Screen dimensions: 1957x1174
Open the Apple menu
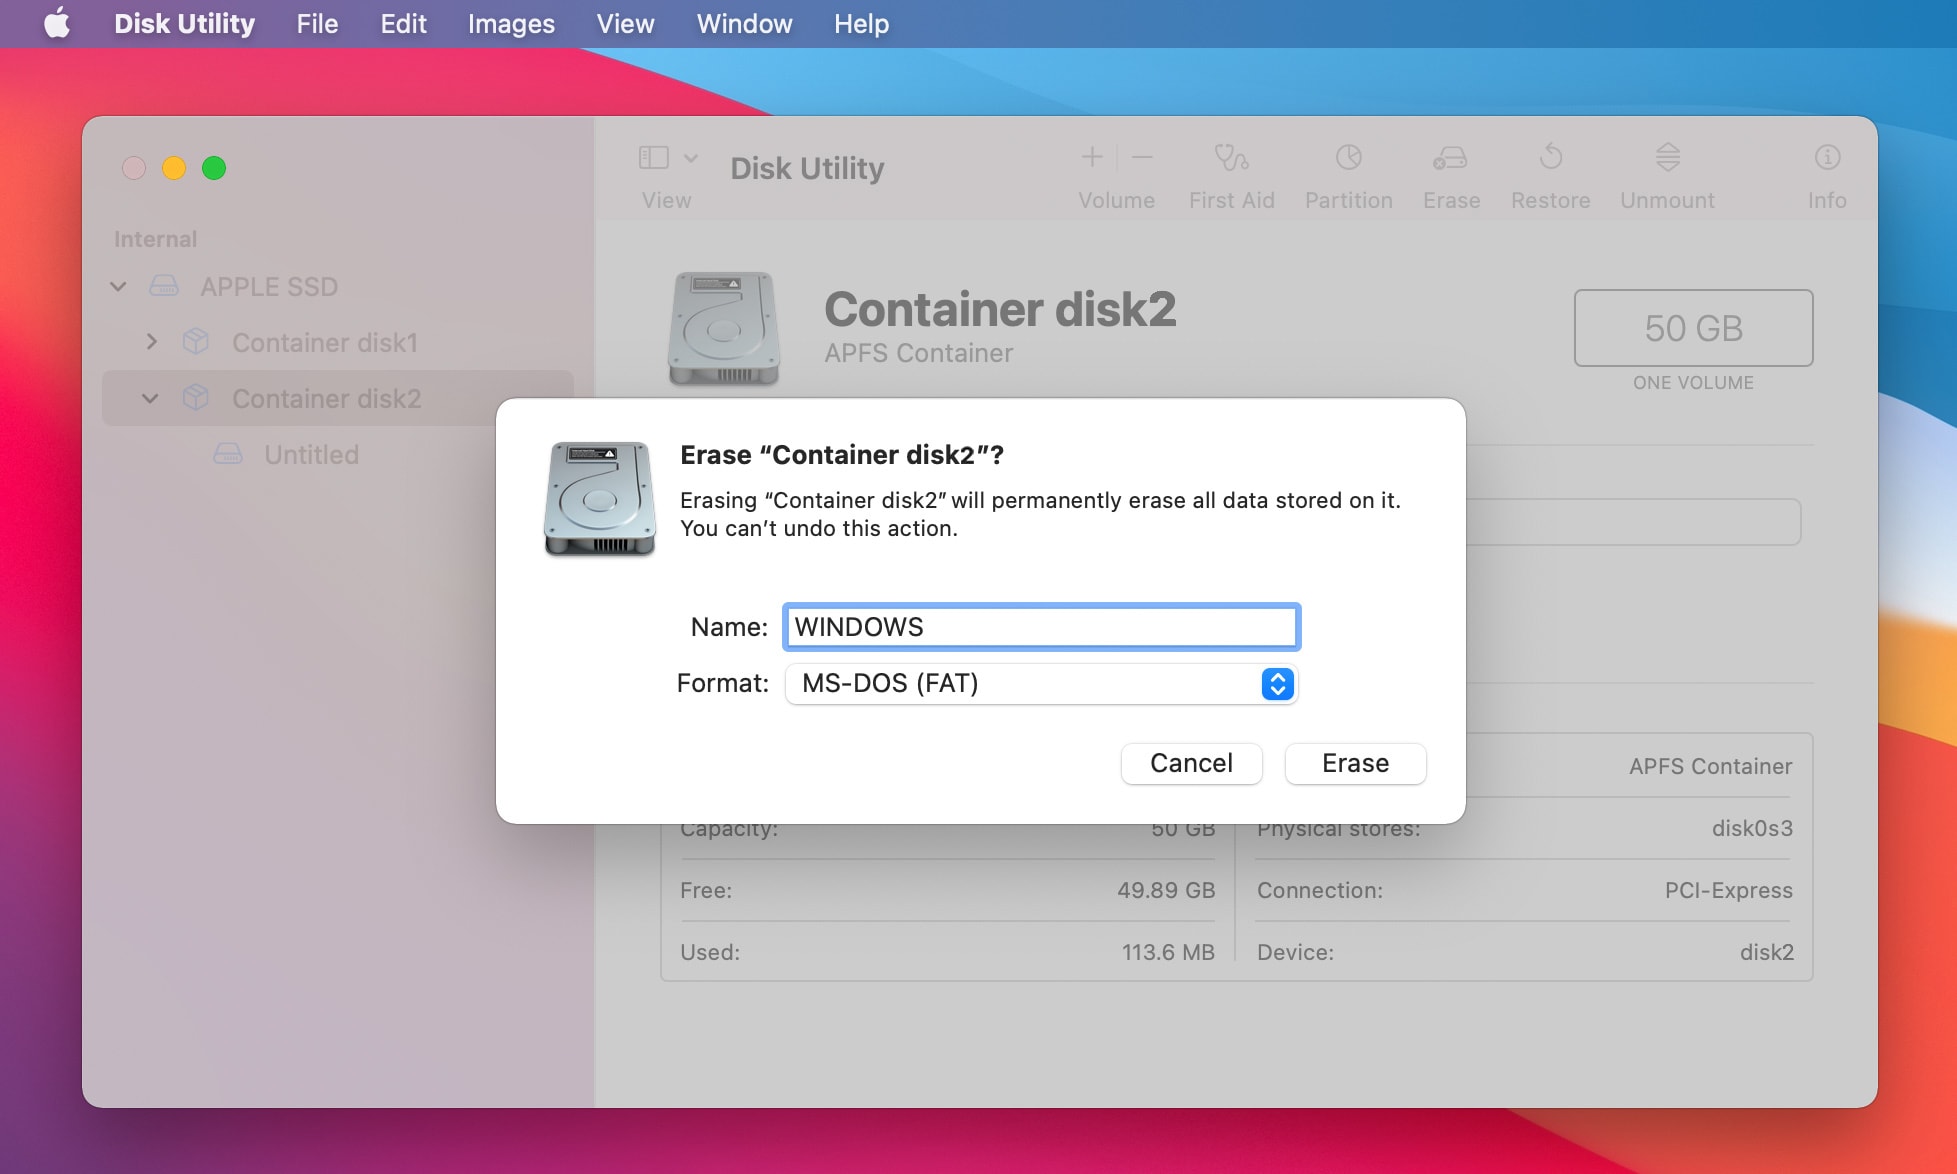click(57, 23)
